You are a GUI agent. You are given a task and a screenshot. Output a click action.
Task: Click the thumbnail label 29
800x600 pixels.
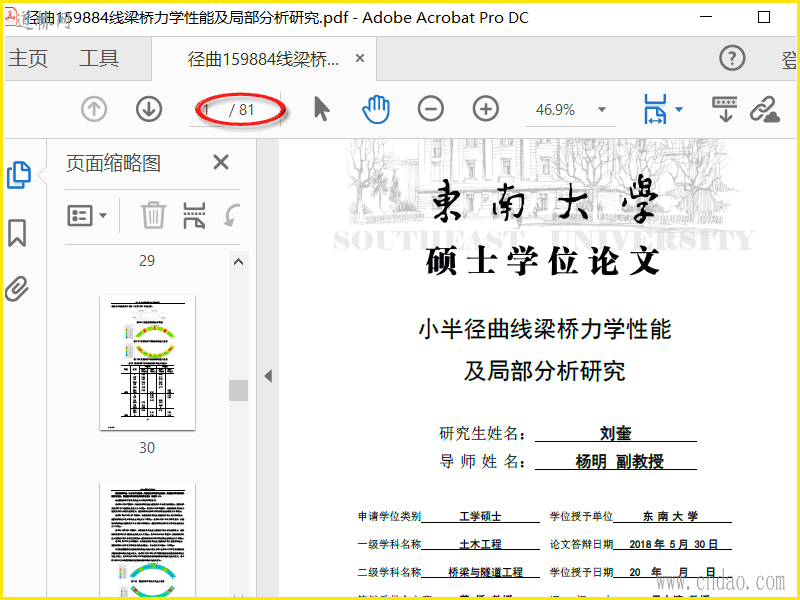pos(147,261)
